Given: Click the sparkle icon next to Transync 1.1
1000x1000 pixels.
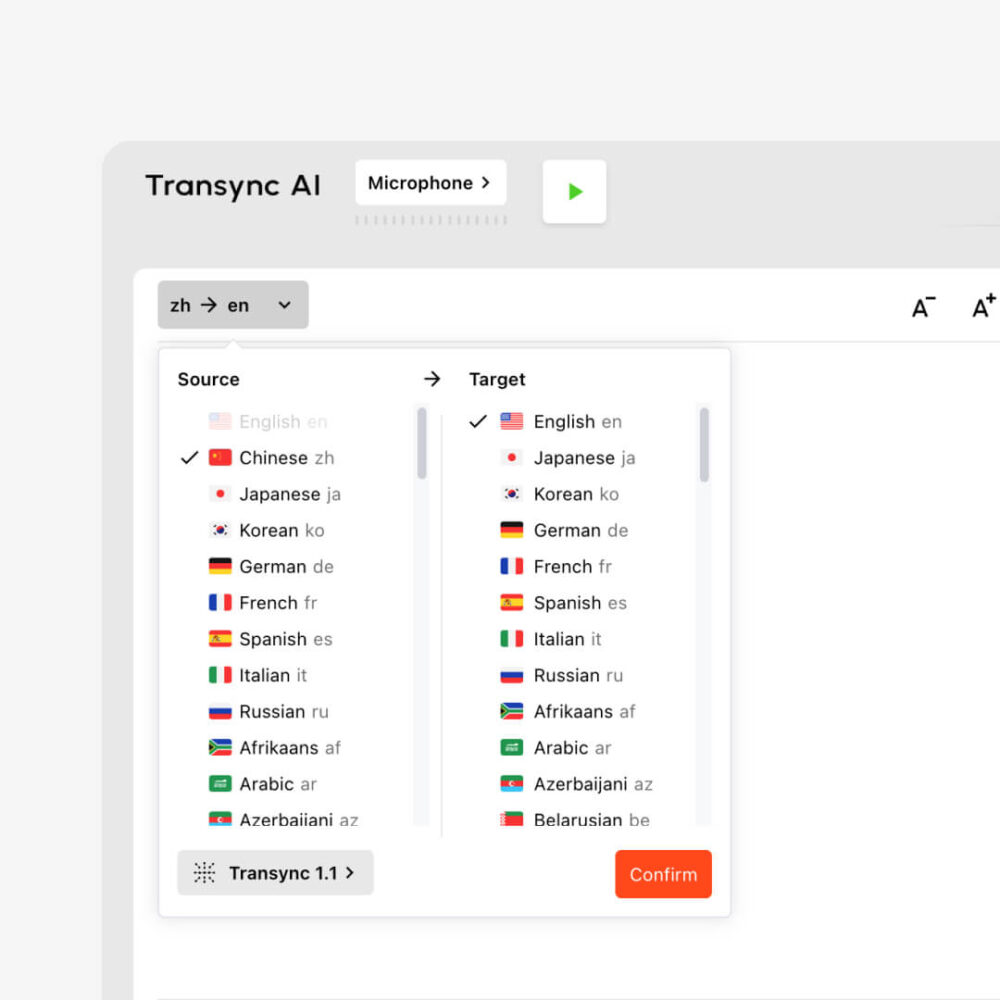Looking at the screenshot, I should [204, 872].
